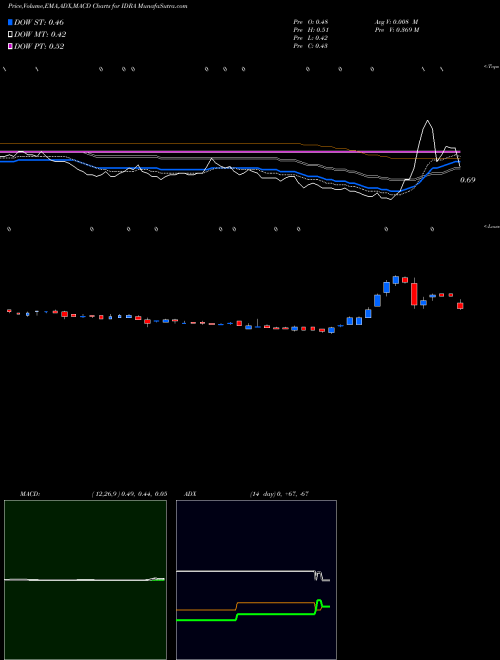Click the '<Tops' marker label at right edge
The image size is (500, 660).
pos(492,67)
